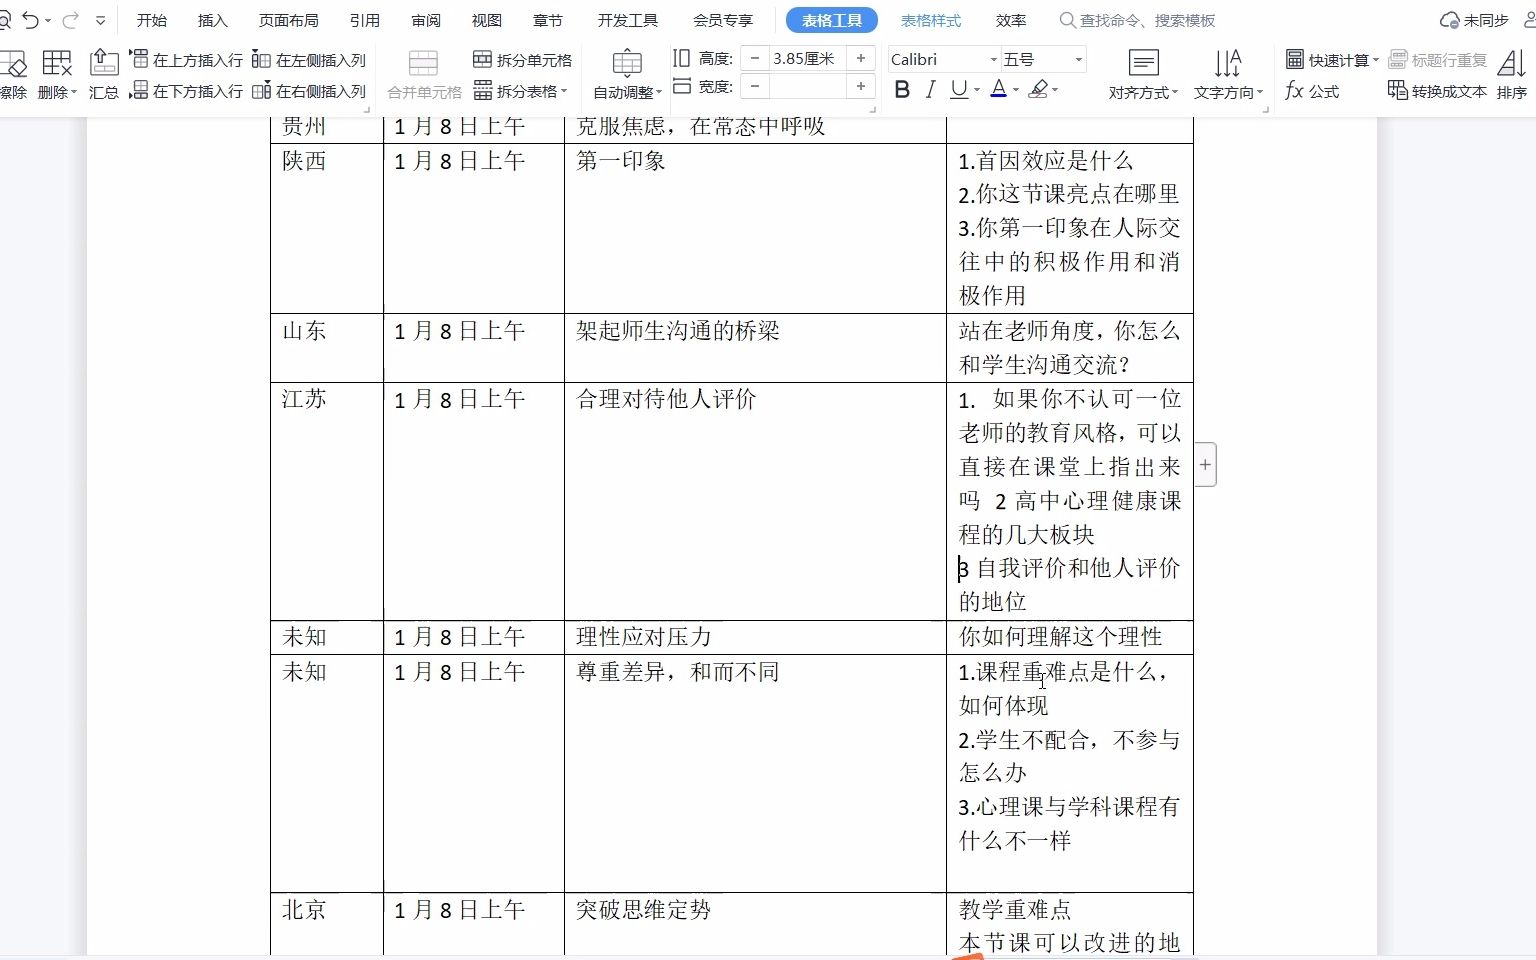Open the 引用 tab
Viewport: 1536px width, 960px height.
(x=364, y=20)
